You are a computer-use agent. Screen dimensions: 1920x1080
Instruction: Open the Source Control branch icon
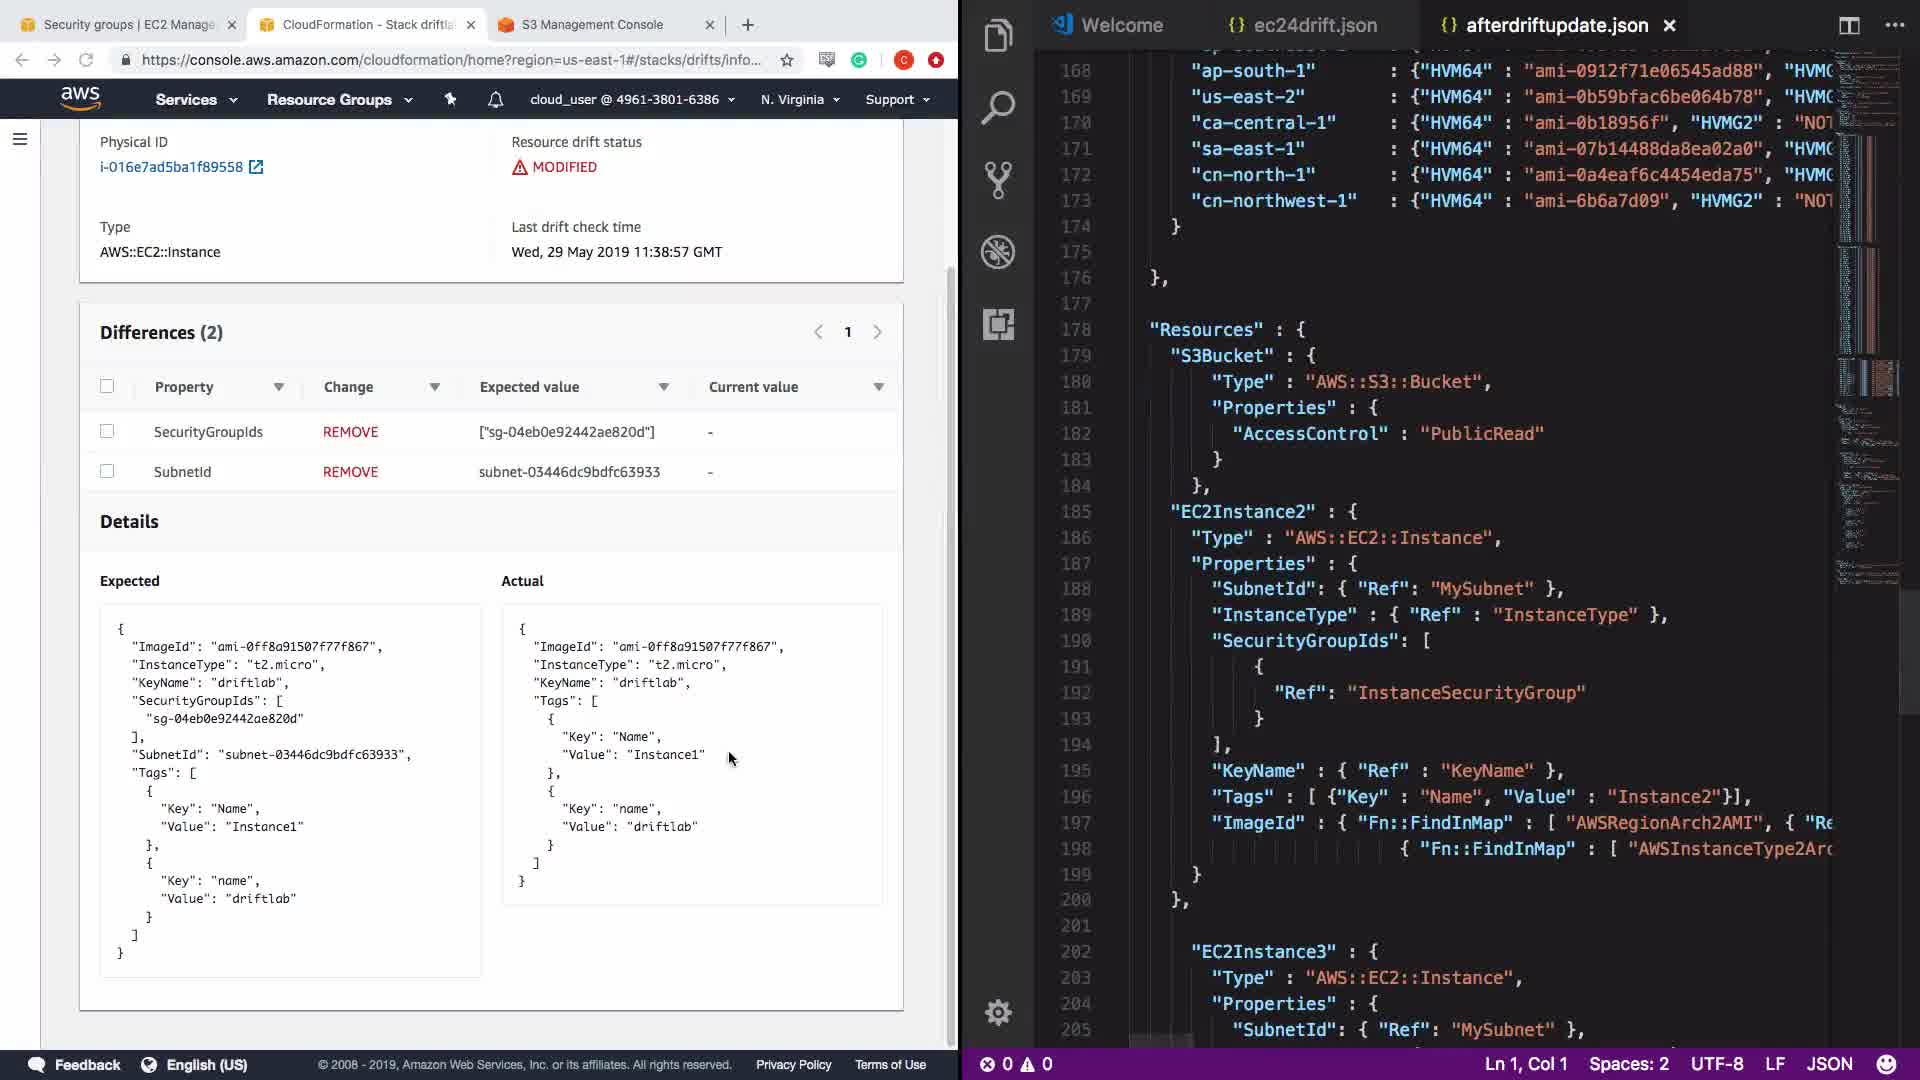point(998,180)
